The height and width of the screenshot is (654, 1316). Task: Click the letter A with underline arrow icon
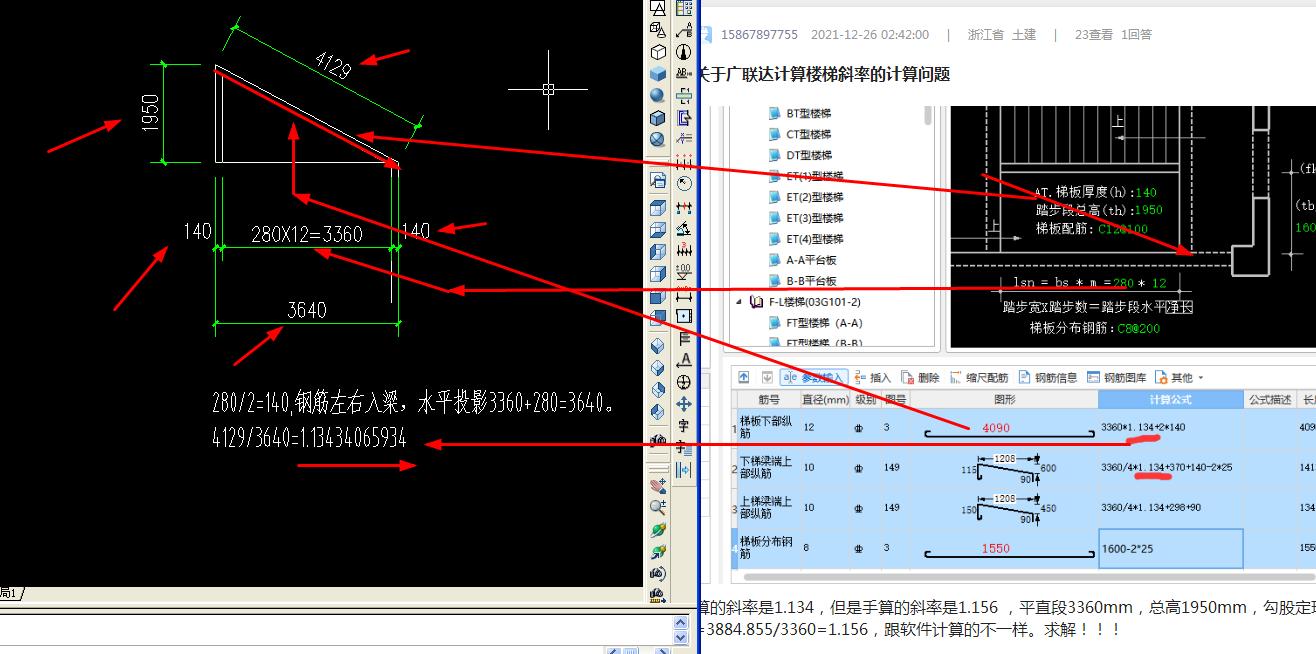tap(684, 360)
